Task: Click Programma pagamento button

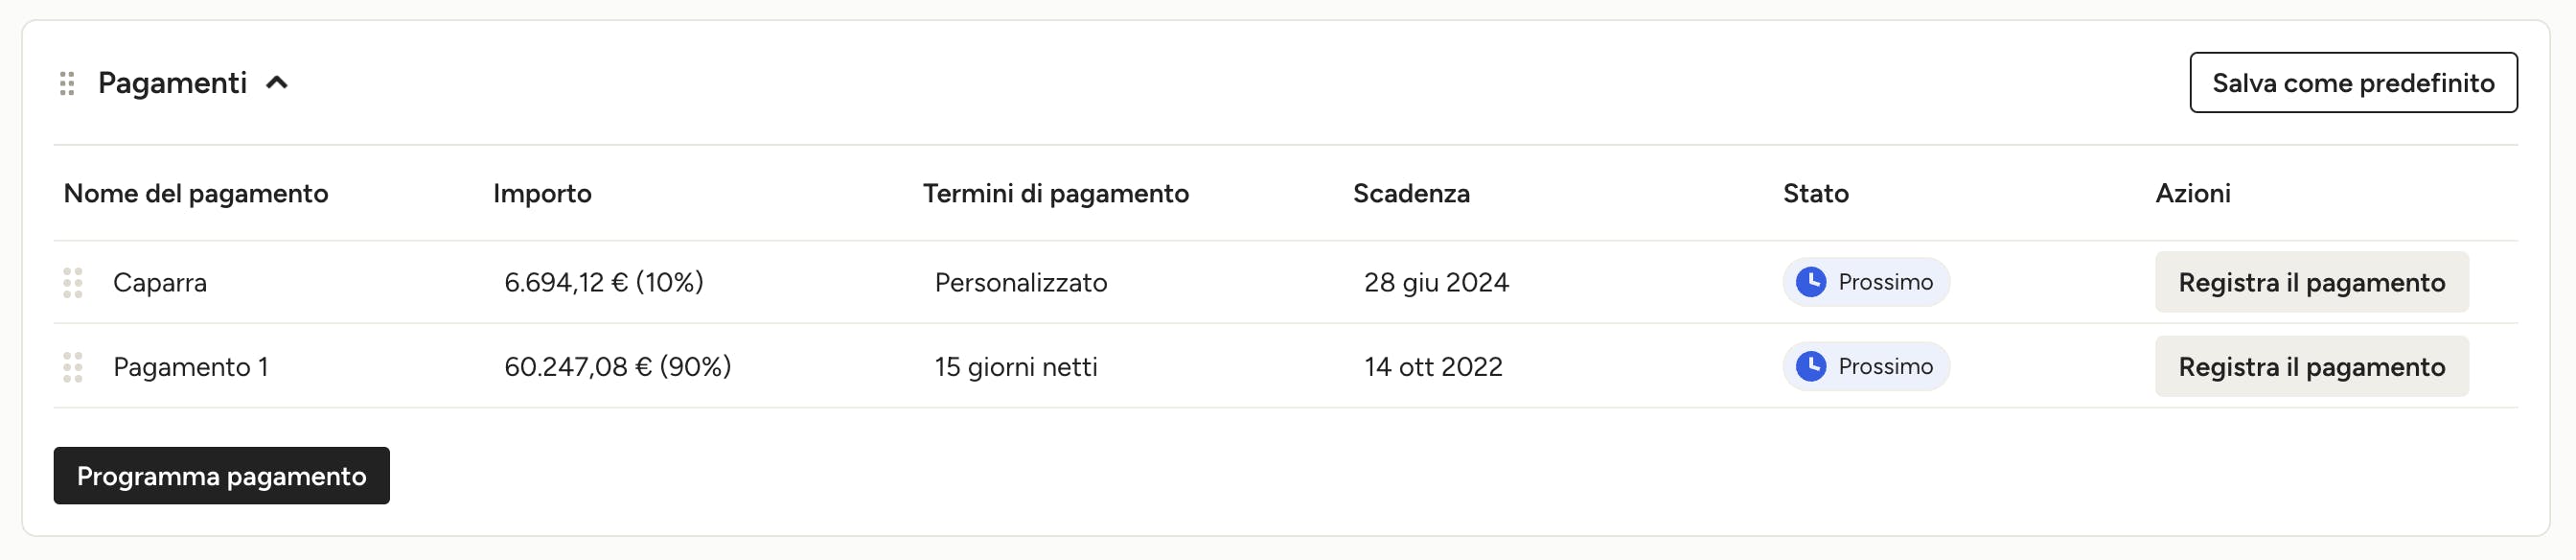Action: click(x=221, y=475)
